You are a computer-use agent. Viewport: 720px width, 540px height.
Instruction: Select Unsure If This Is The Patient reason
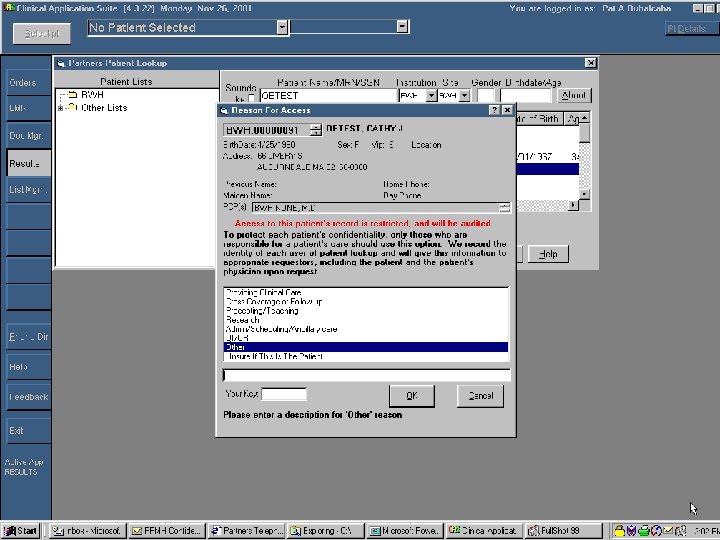366,356
